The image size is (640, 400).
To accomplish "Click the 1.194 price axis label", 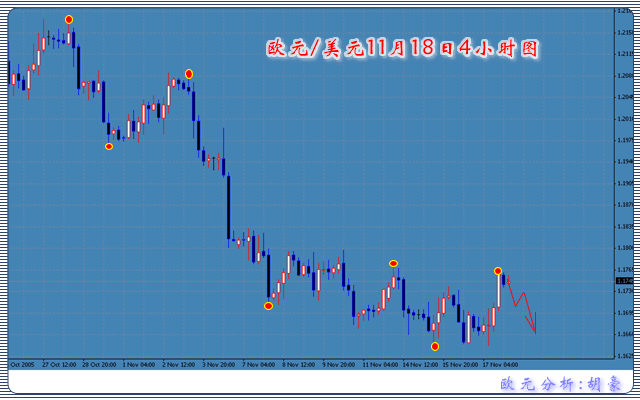I will pyautogui.click(x=625, y=162).
